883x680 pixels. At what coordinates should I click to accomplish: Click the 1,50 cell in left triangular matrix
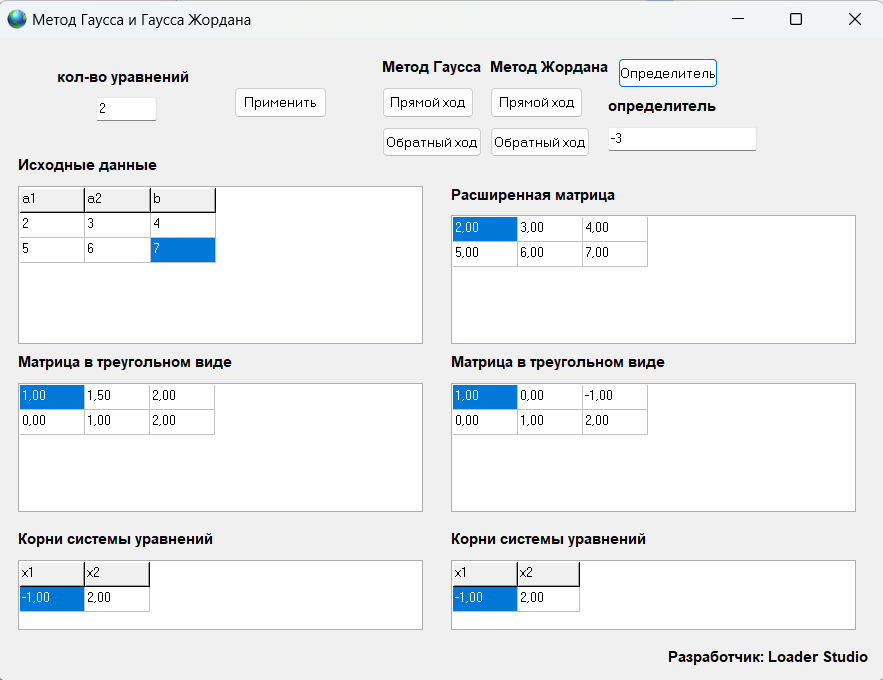click(x=116, y=396)
